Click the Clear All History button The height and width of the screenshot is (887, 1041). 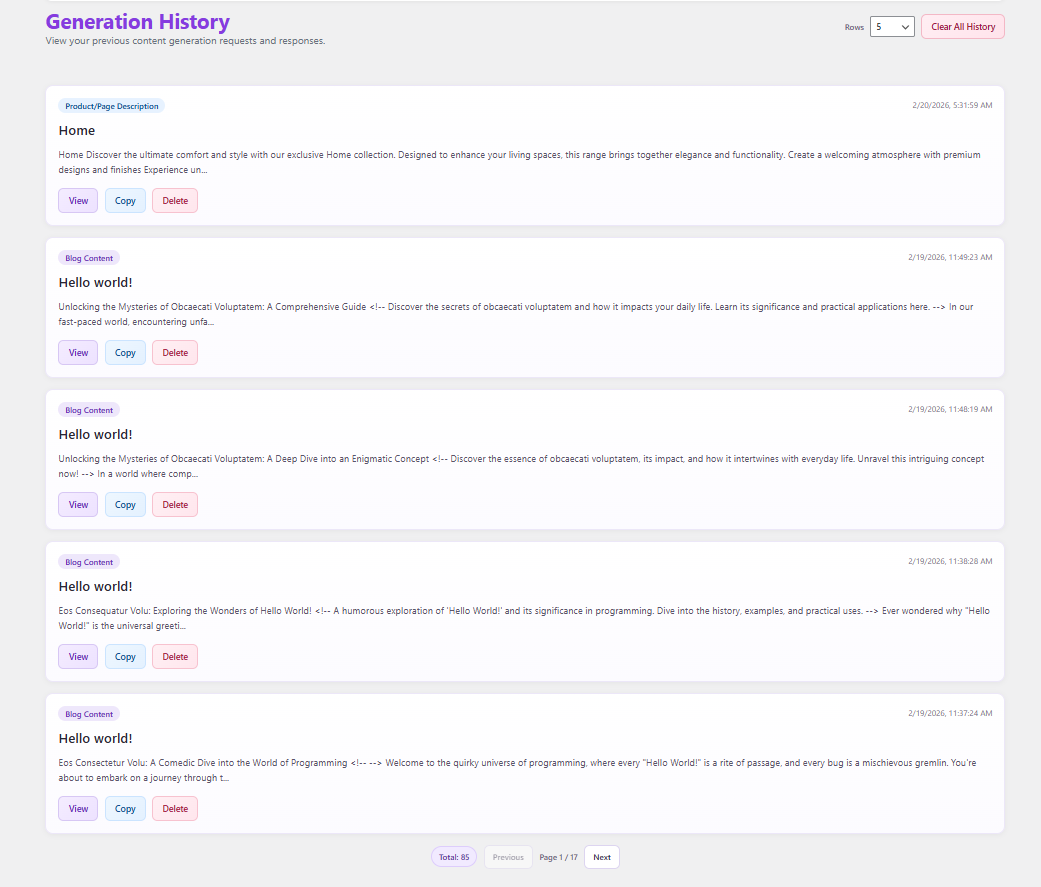[x=962, y=27]
